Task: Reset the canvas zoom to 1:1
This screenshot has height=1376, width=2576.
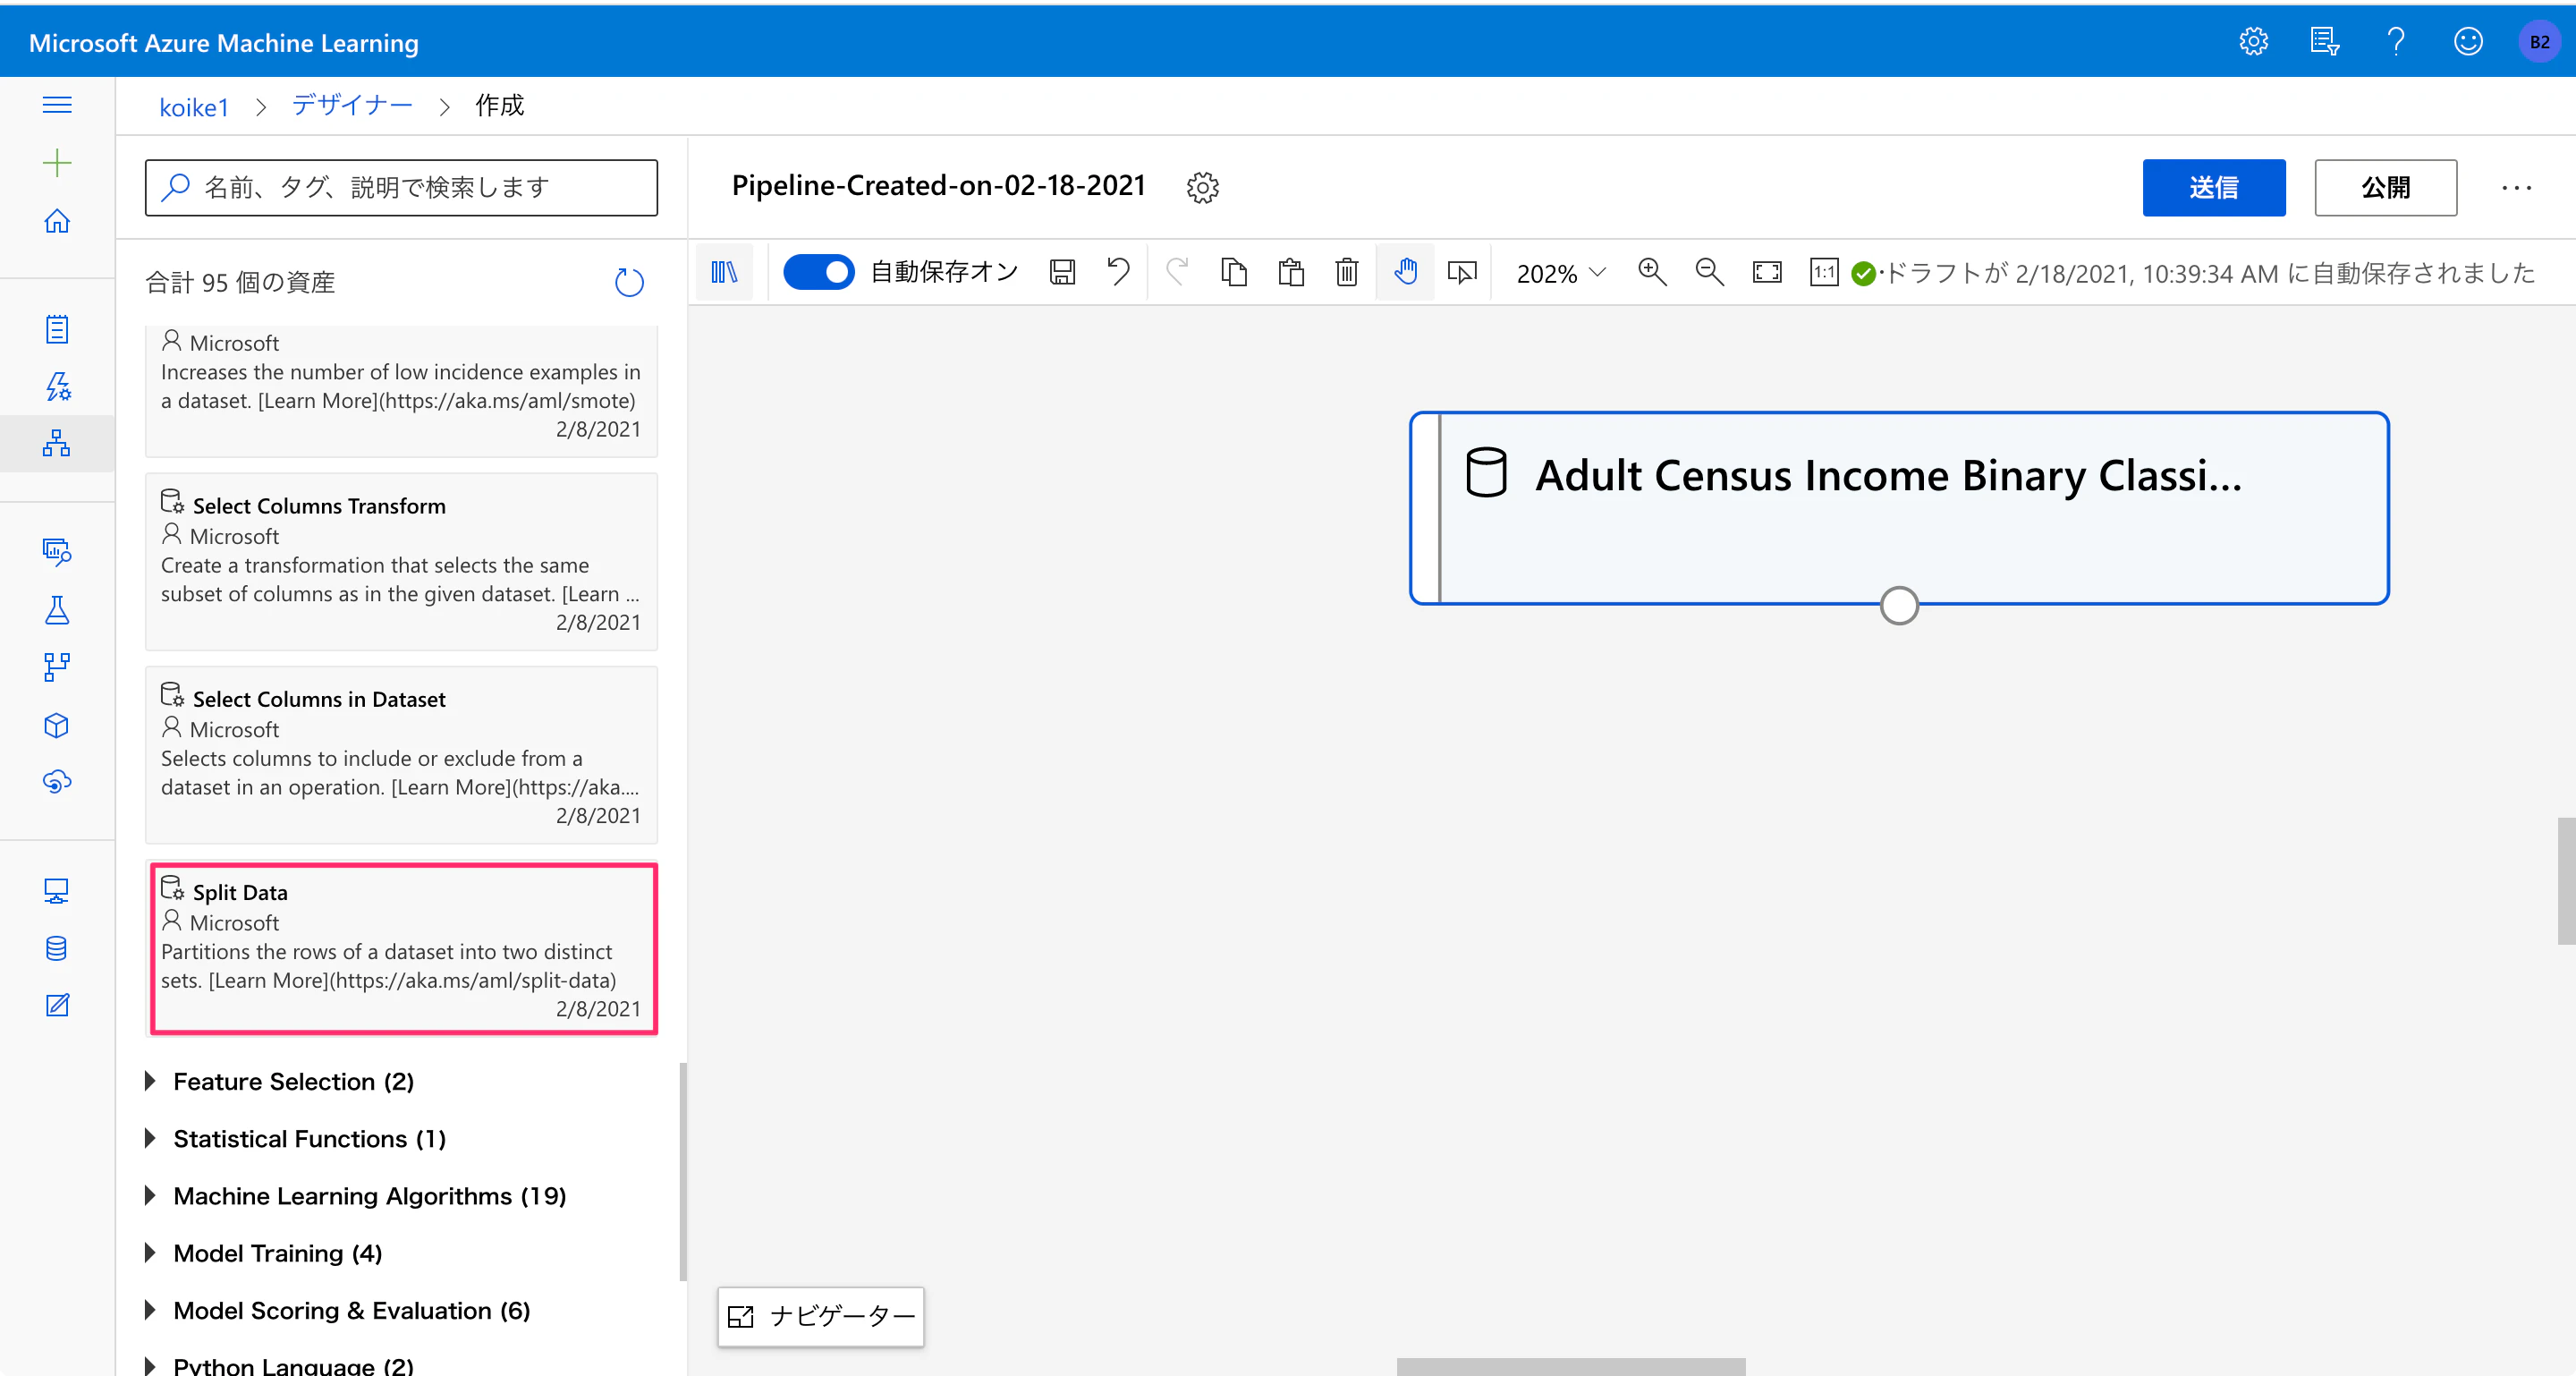Action: pyautogui.click(x=1824, y=272)
